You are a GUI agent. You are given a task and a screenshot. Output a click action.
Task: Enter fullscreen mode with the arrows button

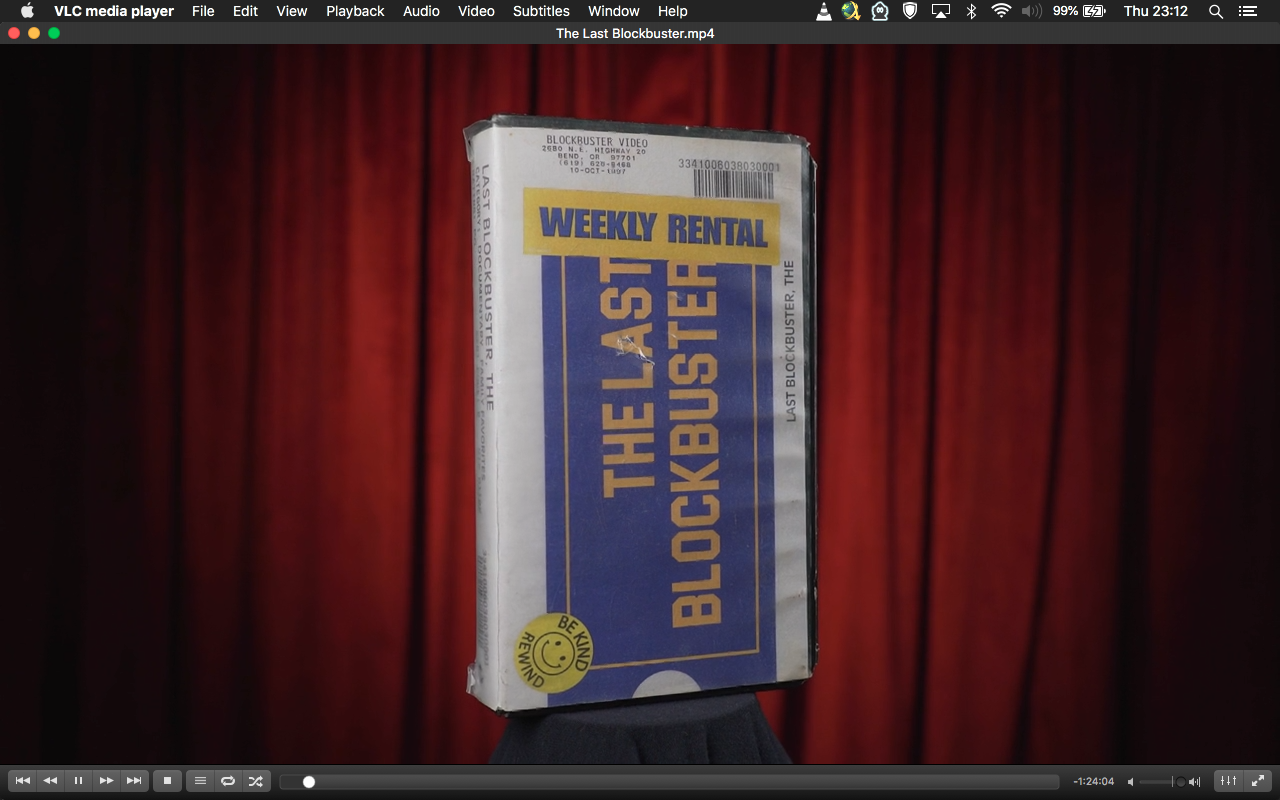pyautogui.click(x=1257, y=781)
